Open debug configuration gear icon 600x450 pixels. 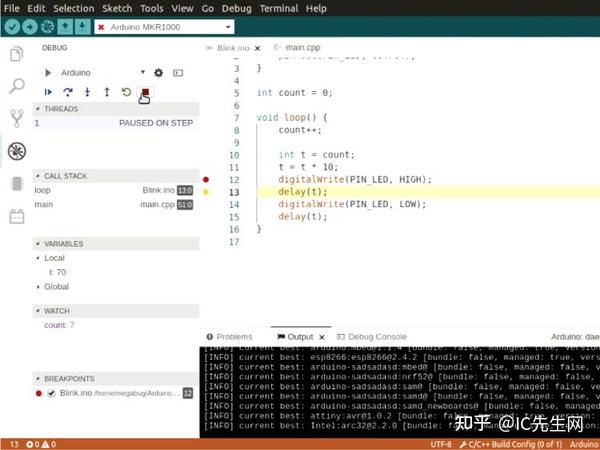[158, 73]
